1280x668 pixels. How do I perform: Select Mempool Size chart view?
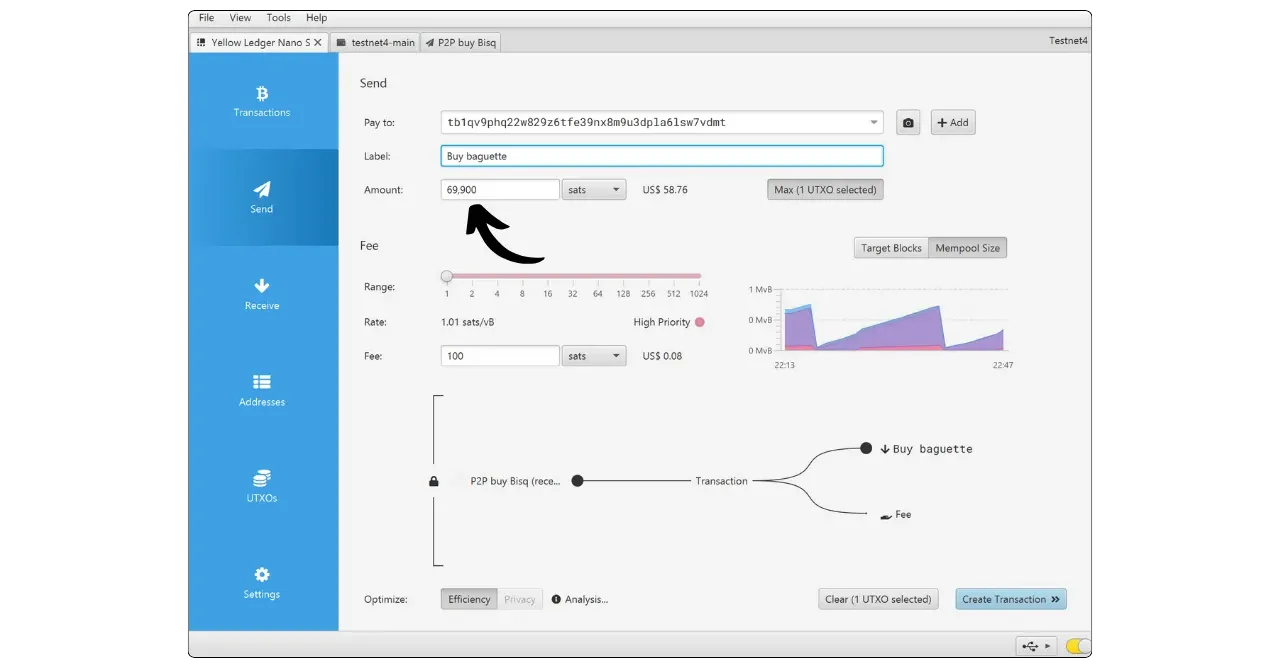click(967, 248)
